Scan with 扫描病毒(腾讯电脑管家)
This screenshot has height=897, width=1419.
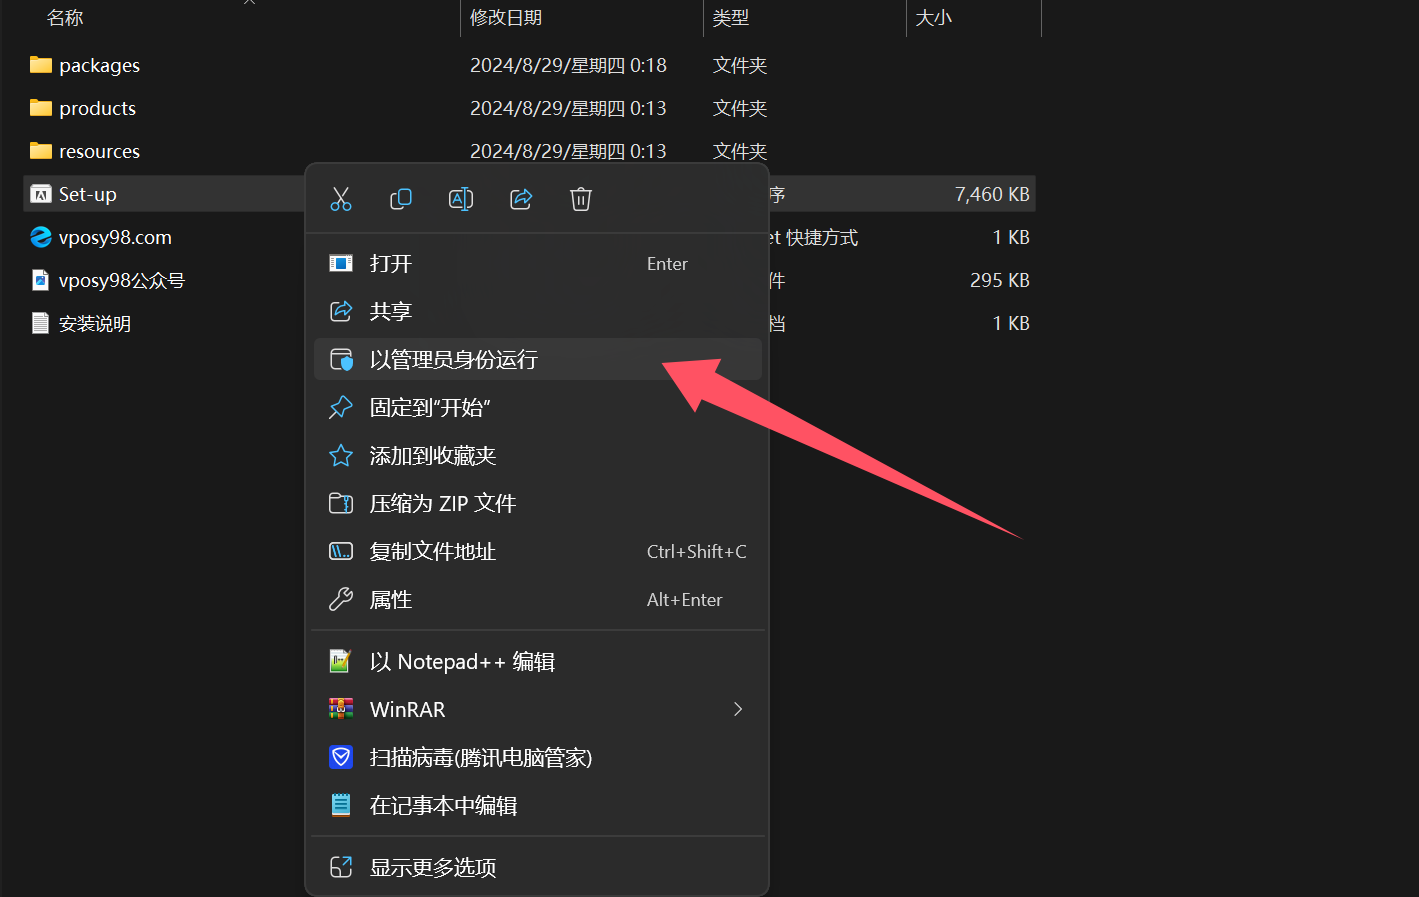point(481,758)
